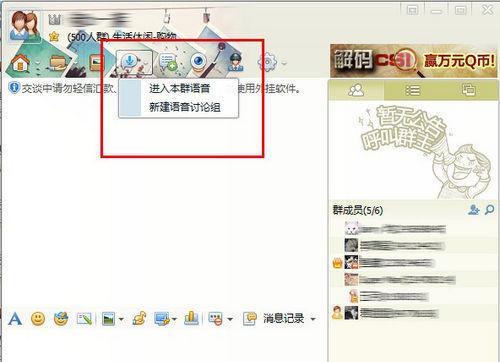Switch to the list view tab
The height and width of the screenshot is (362, 500).
pos(412,90)
